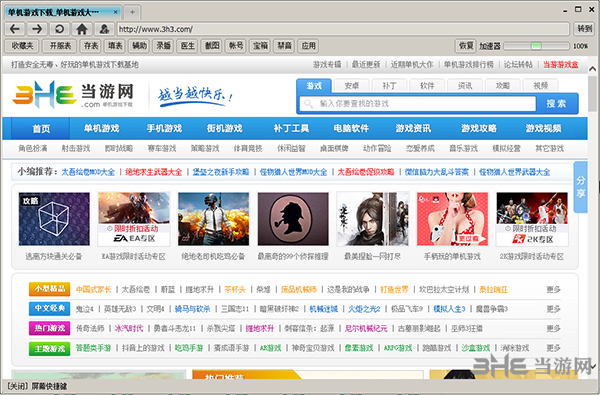This screenshot has height=395, width=600.
Task: Open 游戏资讯 in main navigation
Action: [x=413, y=128]
